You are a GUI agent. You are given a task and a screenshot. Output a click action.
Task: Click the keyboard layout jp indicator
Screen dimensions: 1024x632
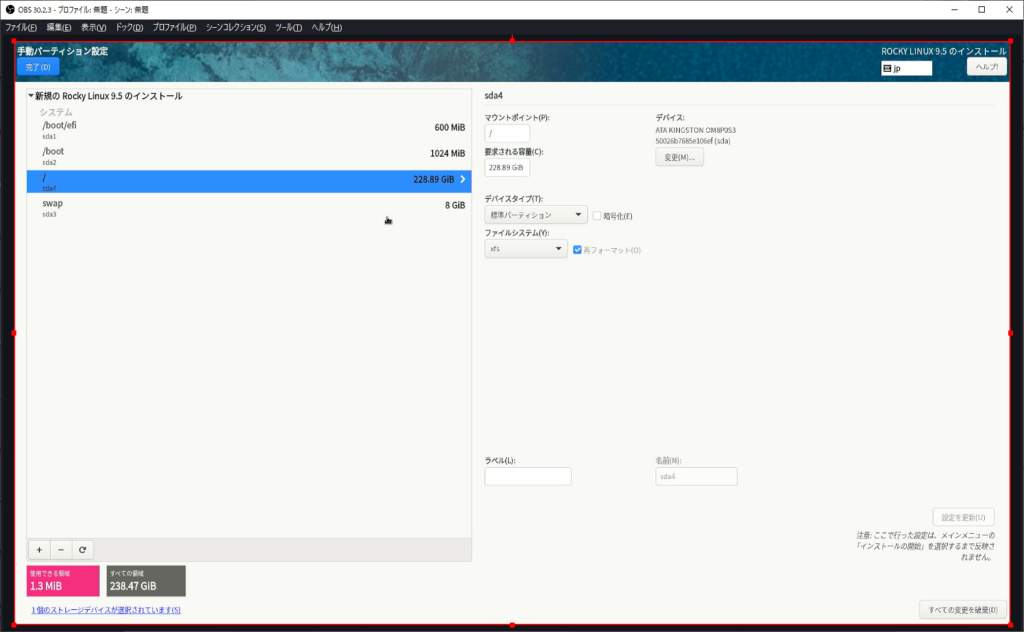906,68
